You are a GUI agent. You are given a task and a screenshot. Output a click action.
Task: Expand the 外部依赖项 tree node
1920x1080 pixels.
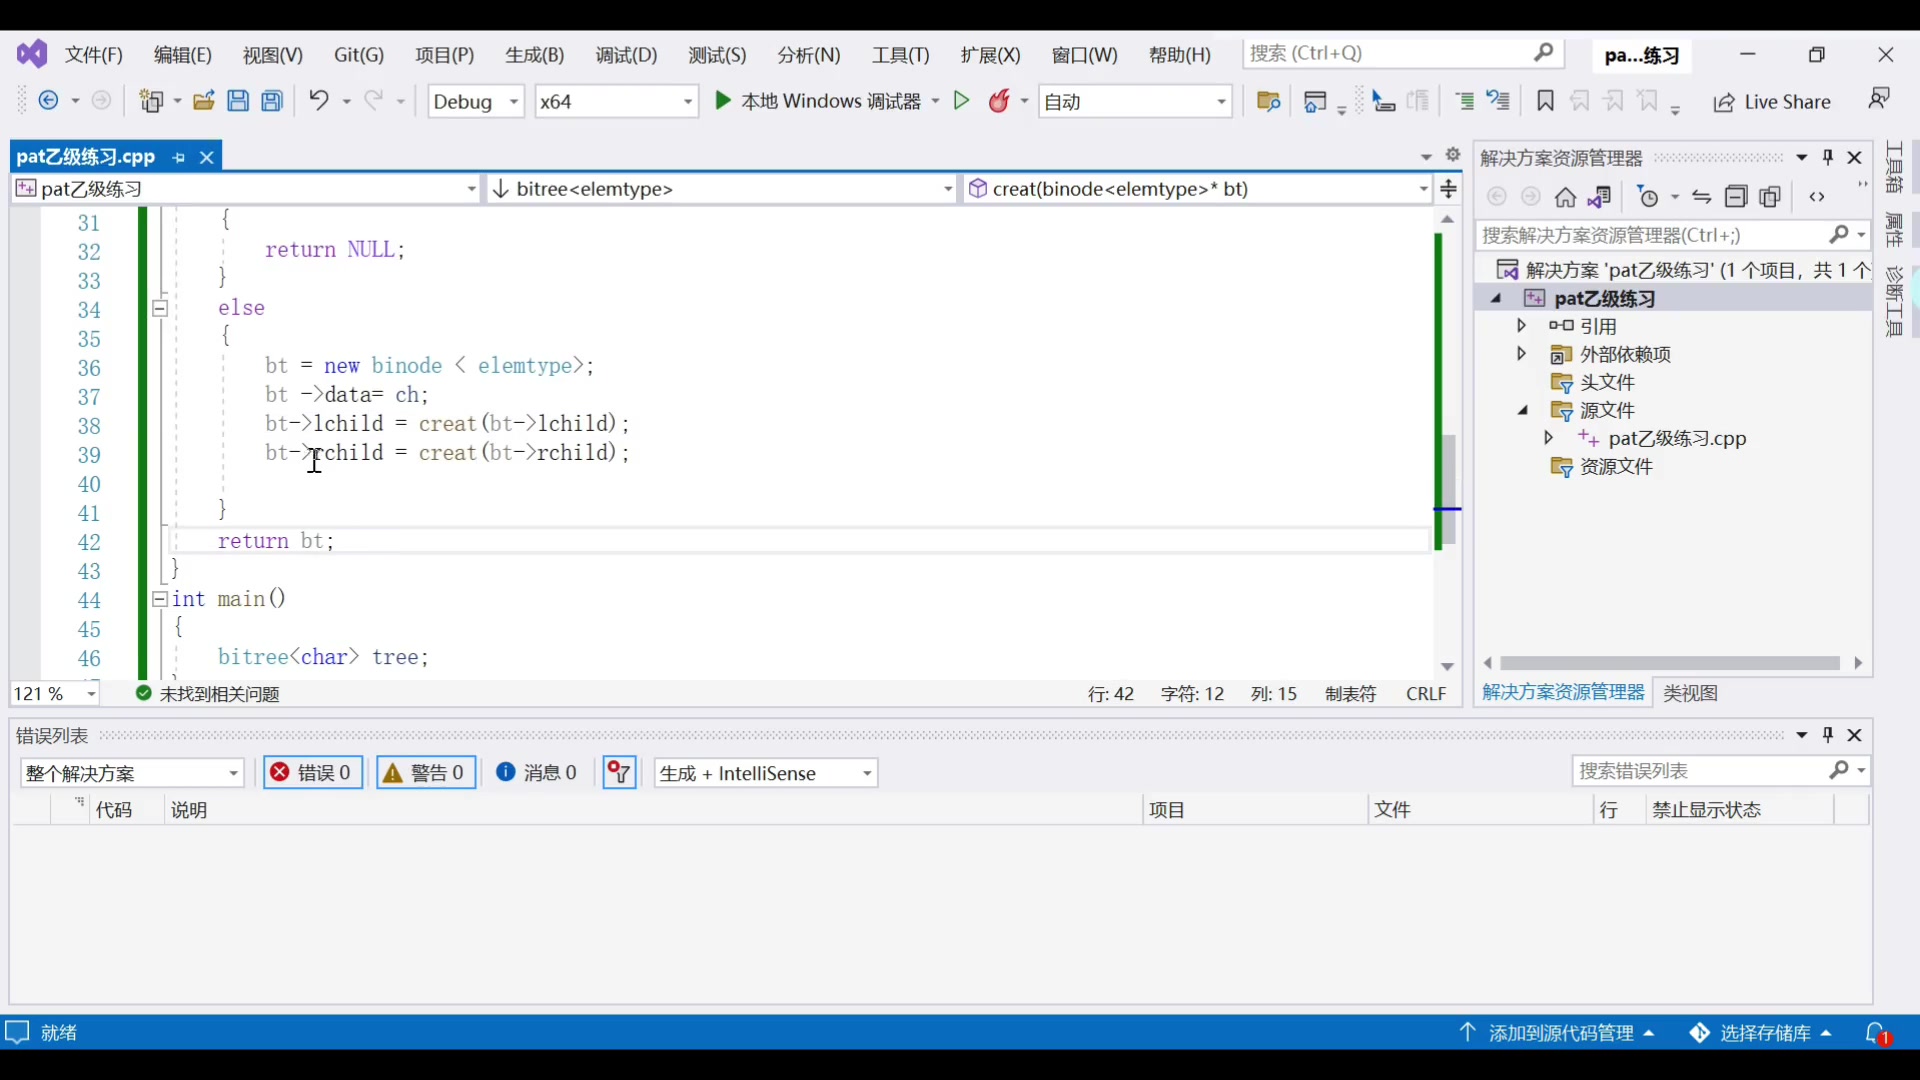(1522, 354)
